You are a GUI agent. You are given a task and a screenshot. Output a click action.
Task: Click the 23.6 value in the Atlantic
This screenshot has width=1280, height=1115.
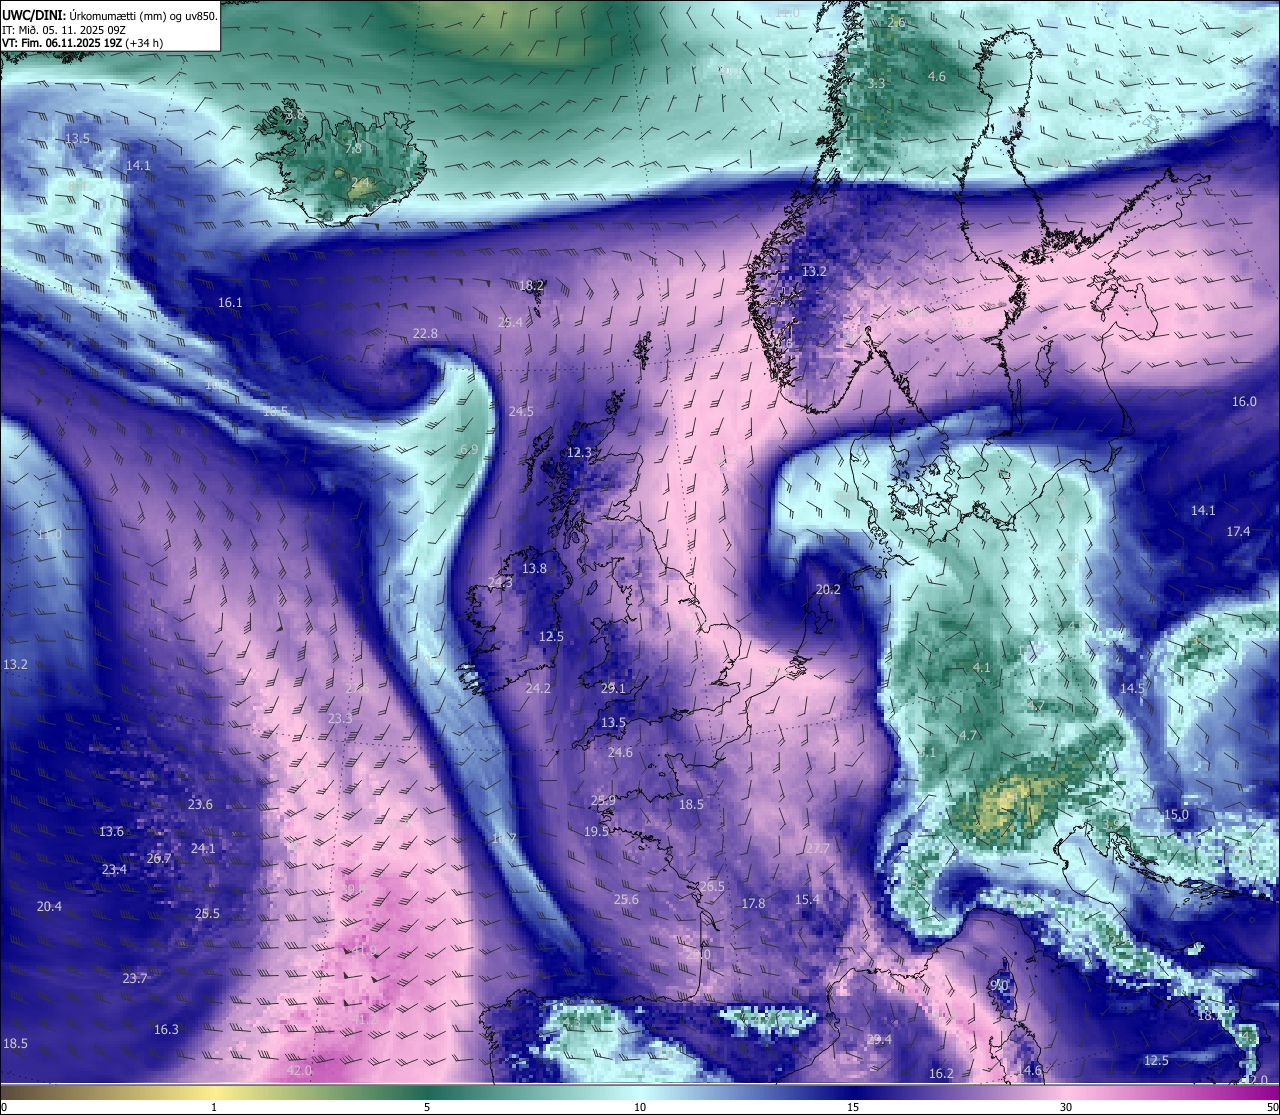pyautogui.click(x=200, y=804)
